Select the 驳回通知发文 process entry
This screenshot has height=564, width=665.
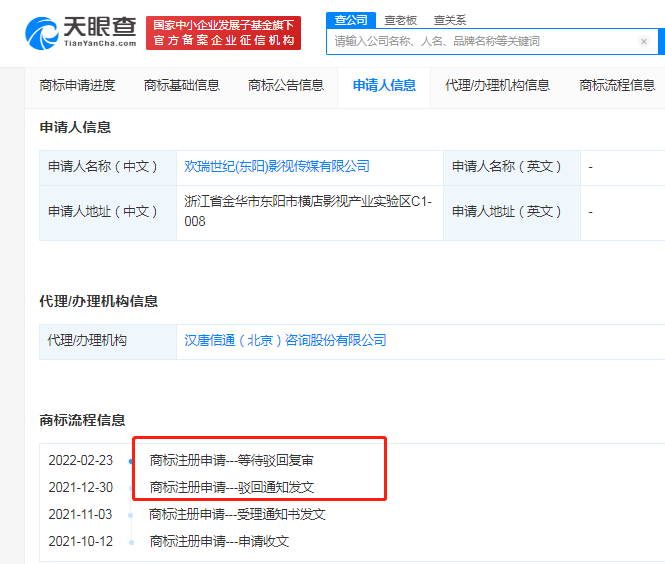(232, 487)
